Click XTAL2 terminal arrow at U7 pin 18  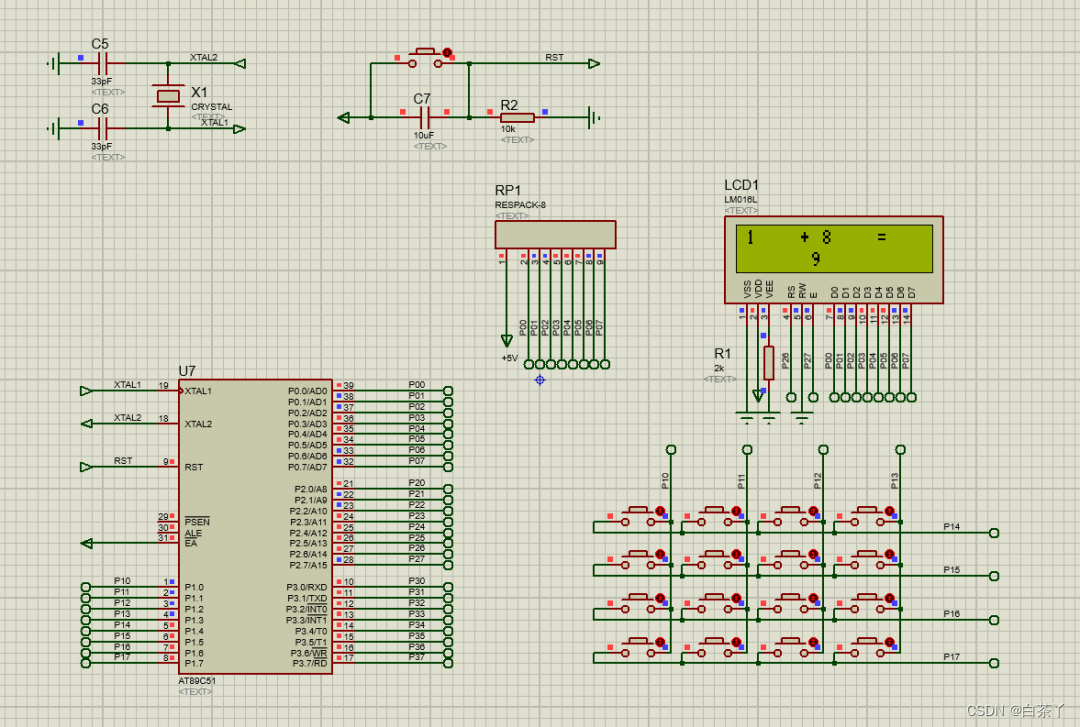(x=87, y=423)
